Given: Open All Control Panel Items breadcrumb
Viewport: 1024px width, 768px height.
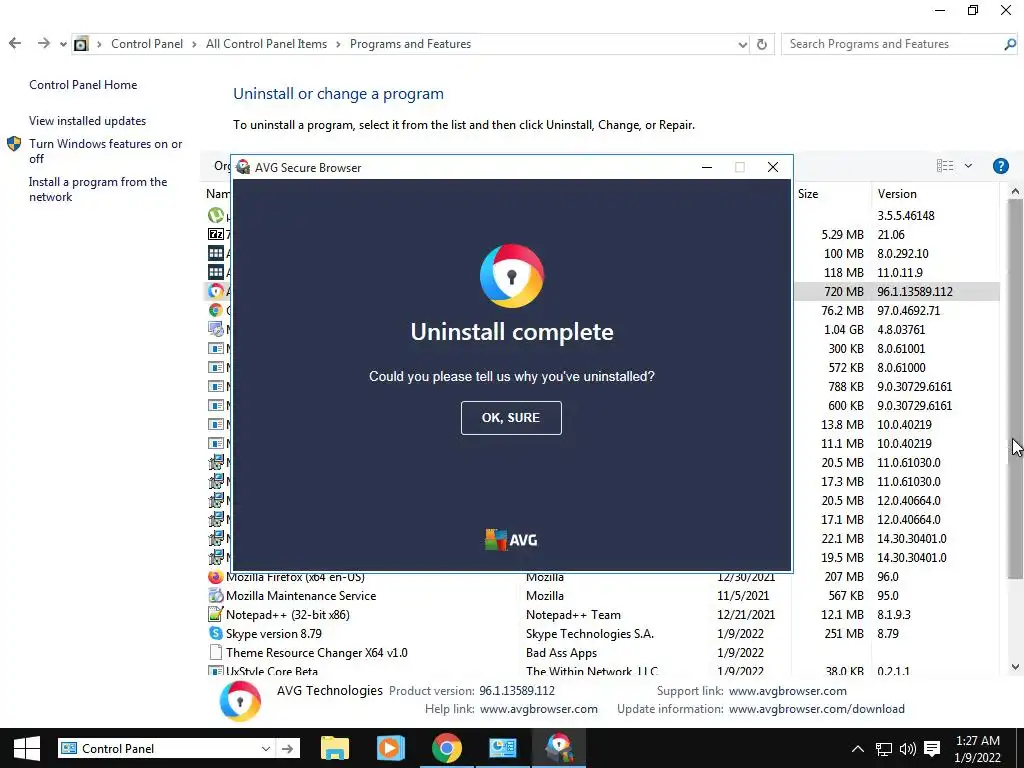Looking at the screenshot, I should (266, 44).
